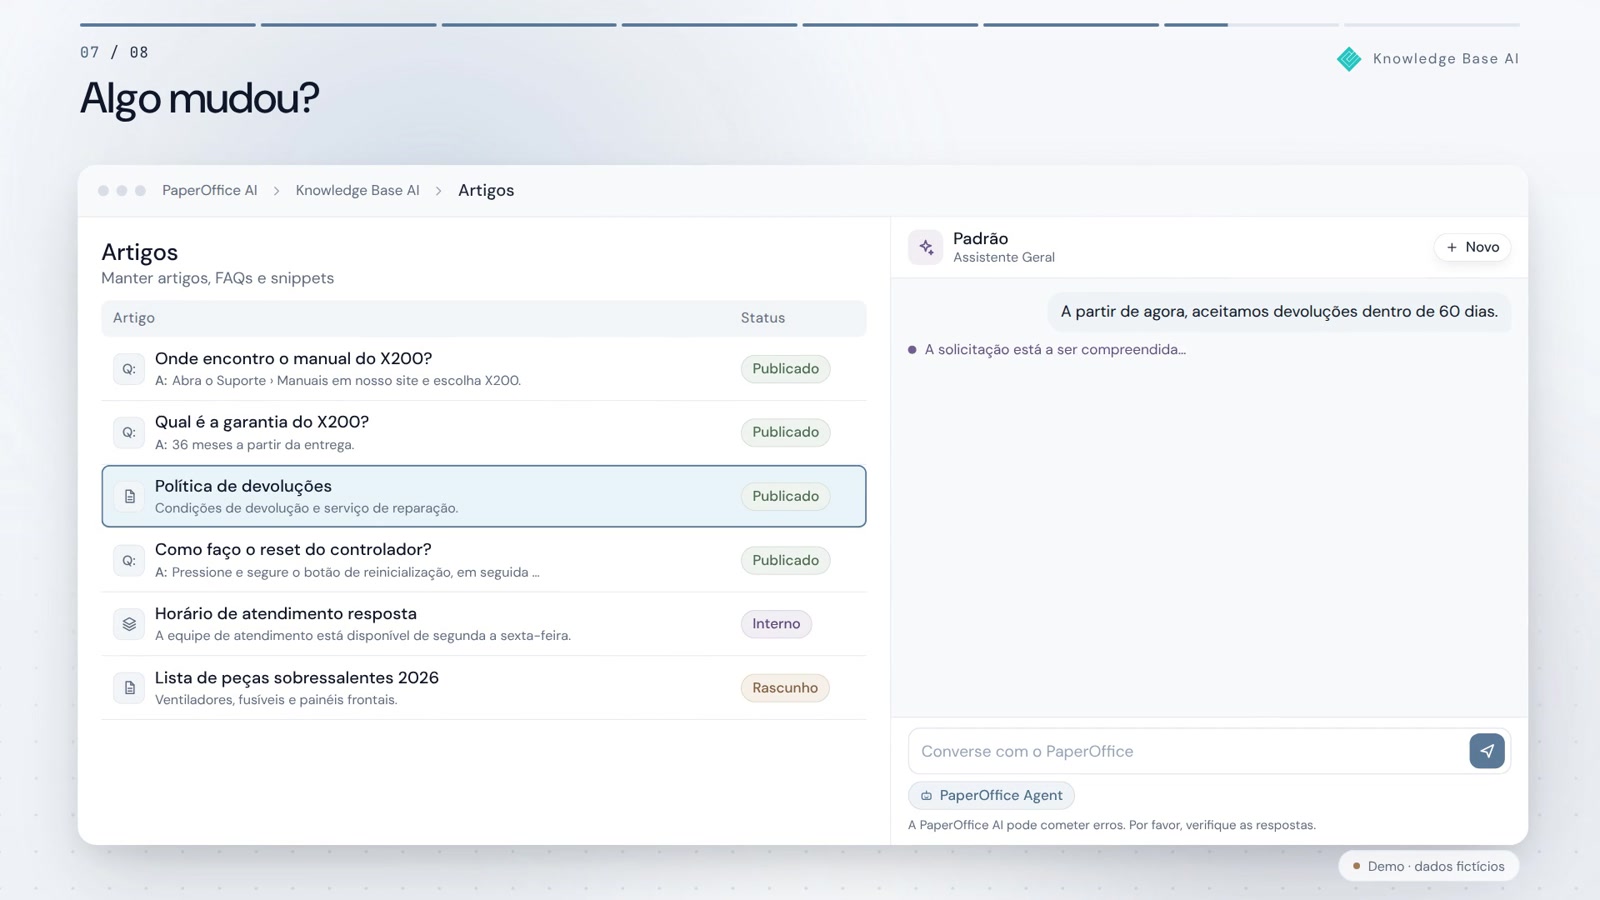1600x900 pixels.
Task: Open article Onde encontro o manual do X200?
Action: click(x=484, y=369)
